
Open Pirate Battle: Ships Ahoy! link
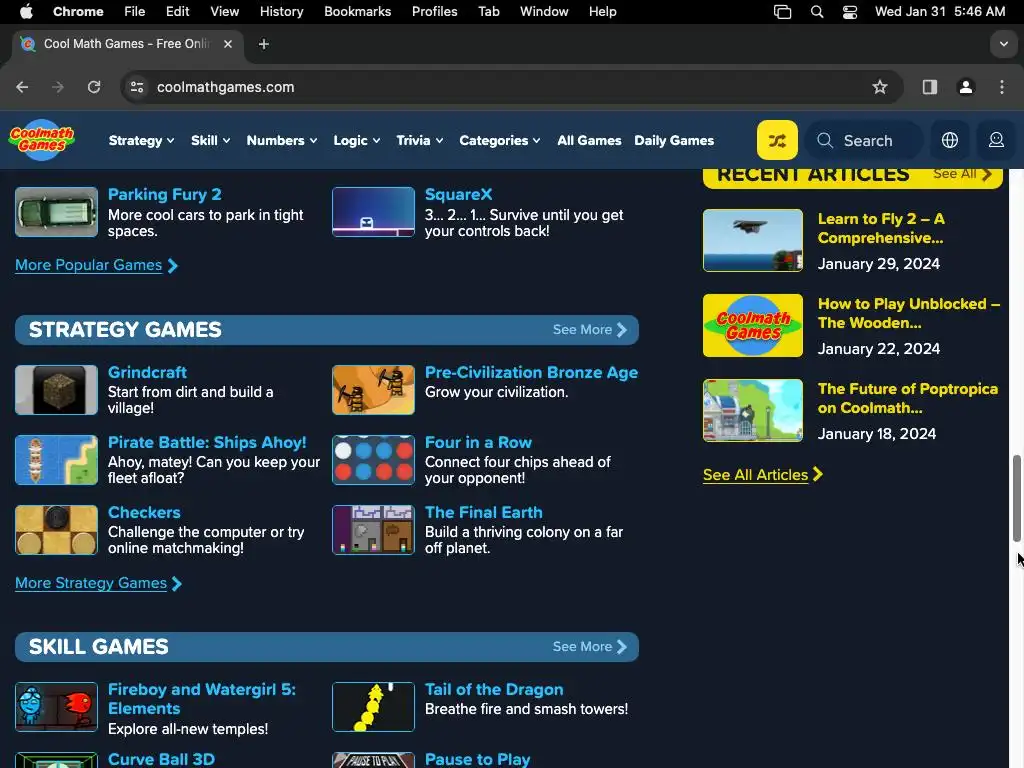pos(206,442)
